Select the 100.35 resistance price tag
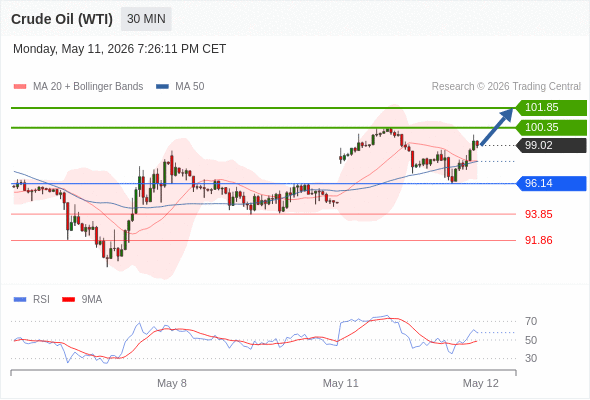Screen dimensions: 590x400 pos(551,128)
